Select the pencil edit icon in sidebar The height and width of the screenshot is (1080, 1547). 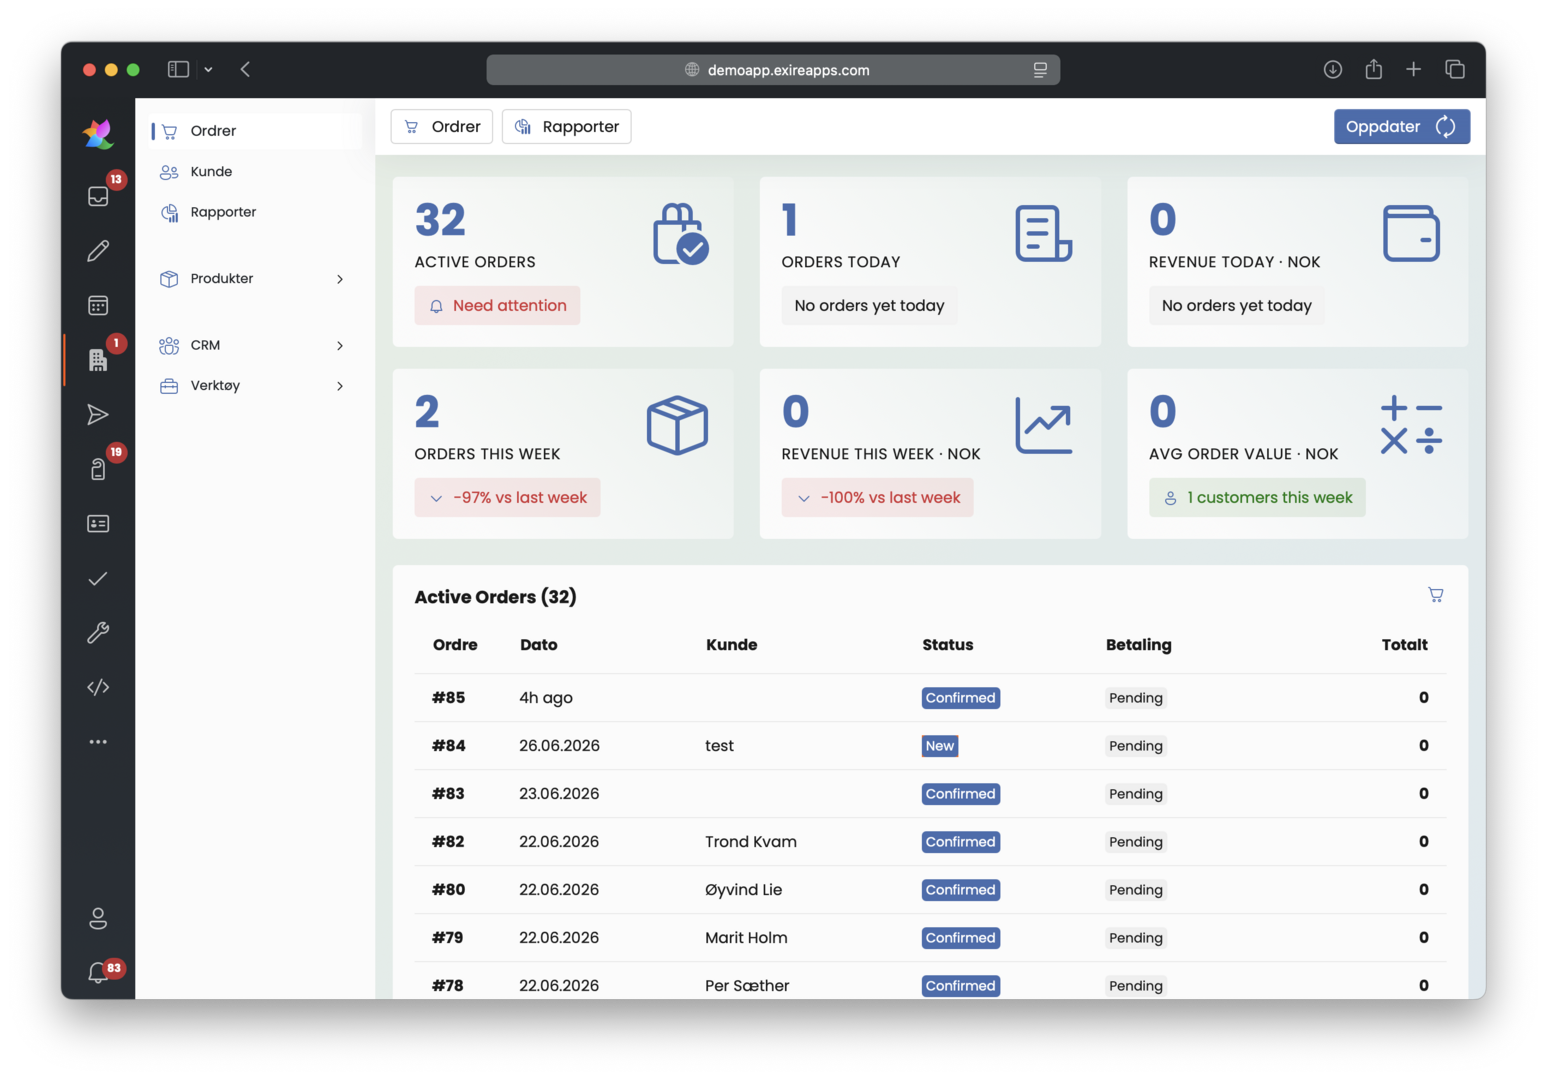(98, 251)
